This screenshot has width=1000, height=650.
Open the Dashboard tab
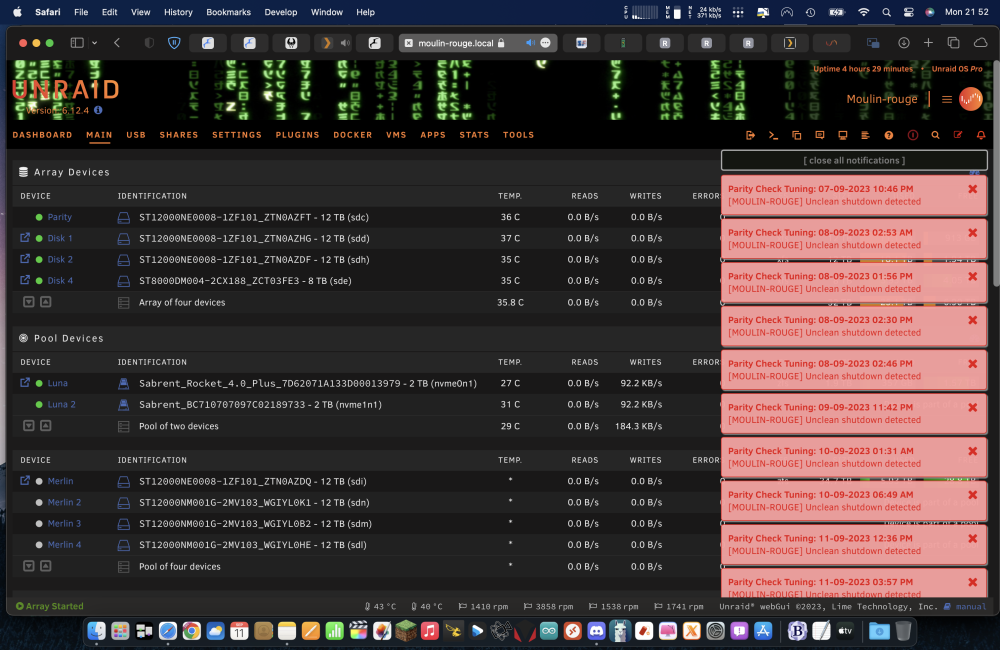(x=43, y=135)
